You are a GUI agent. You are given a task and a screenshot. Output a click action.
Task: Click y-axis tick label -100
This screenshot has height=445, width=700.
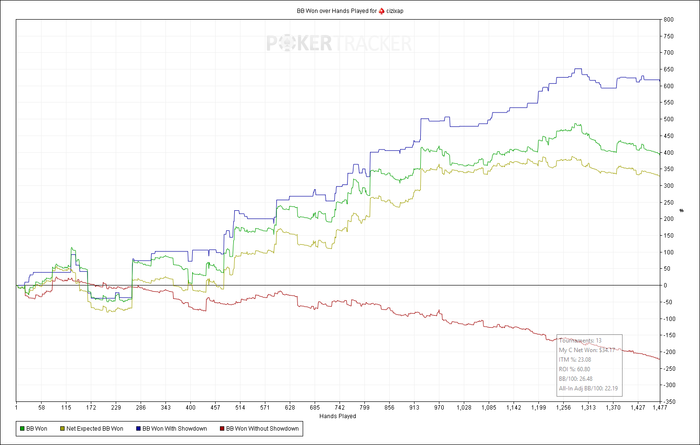tap(670, 319)
